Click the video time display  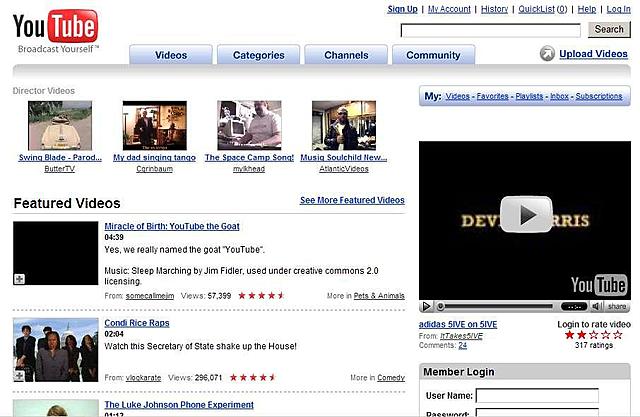pyautogui.click(x=574, y=306)
